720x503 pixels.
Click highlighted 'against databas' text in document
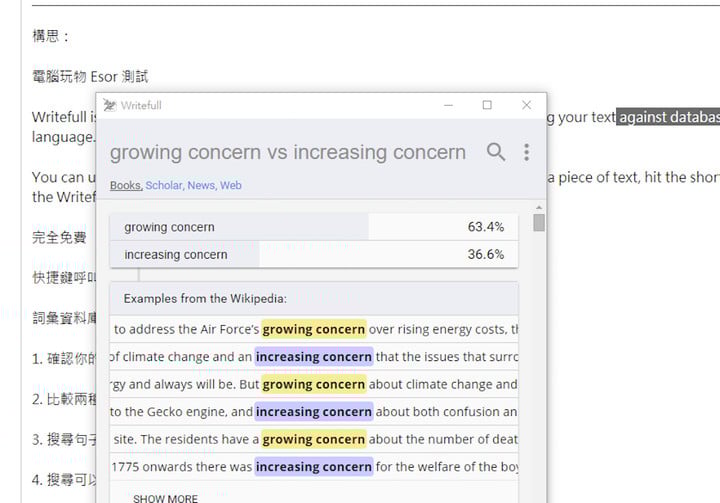pyautogui.click(x=668, y=117)
